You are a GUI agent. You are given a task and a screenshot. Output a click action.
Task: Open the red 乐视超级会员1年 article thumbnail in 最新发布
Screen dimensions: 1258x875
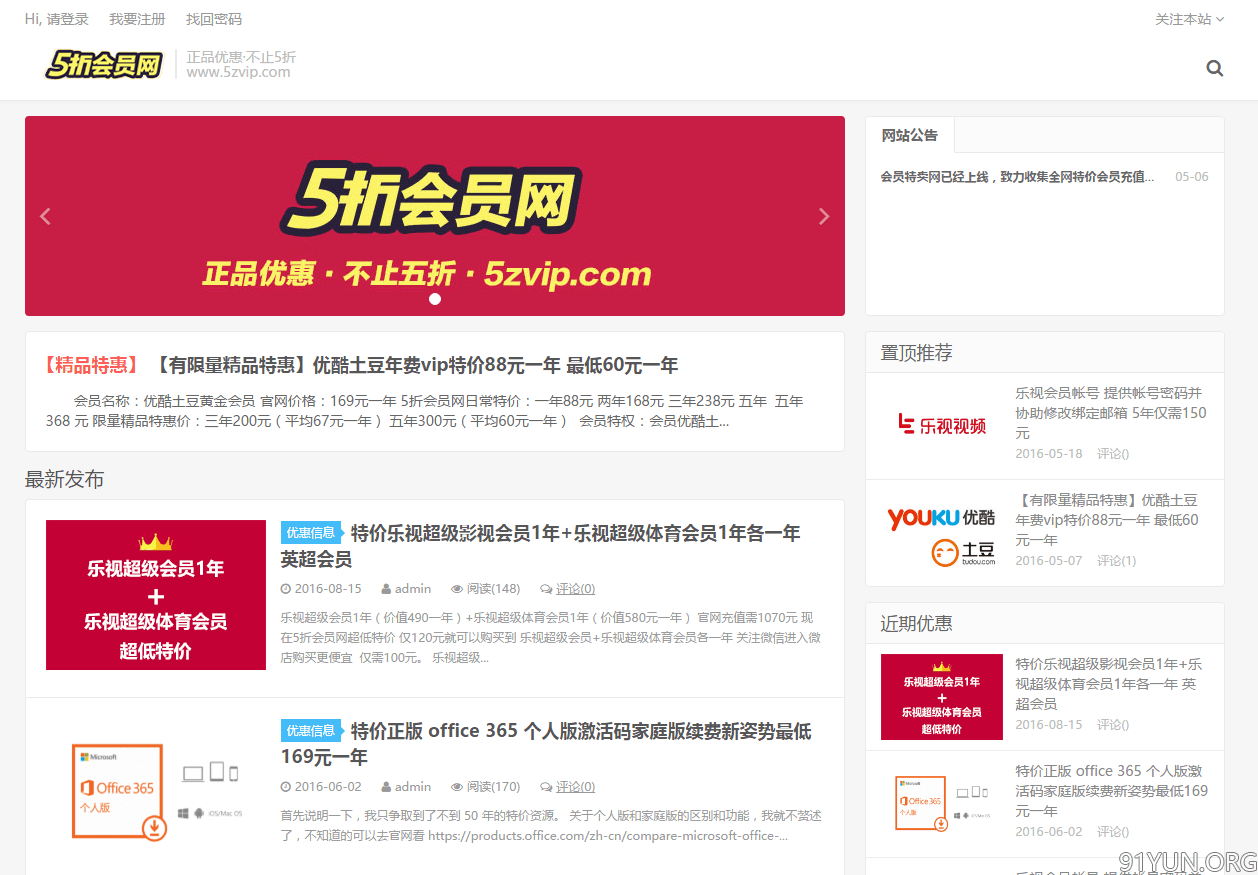tap(156, 595)
